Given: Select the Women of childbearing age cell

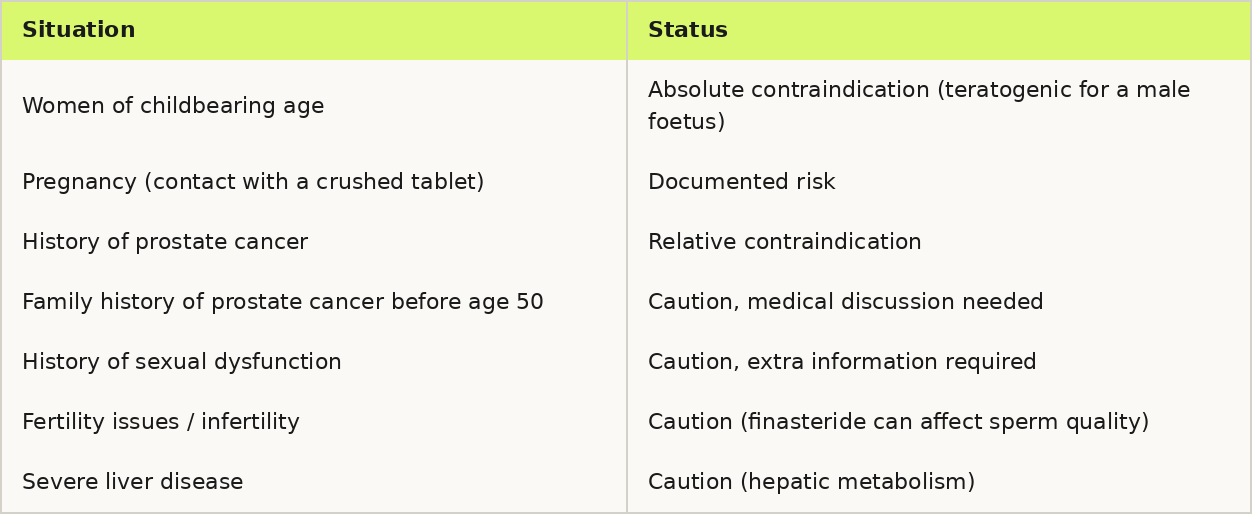Looking at the screenshot, I should coord(314,106).
